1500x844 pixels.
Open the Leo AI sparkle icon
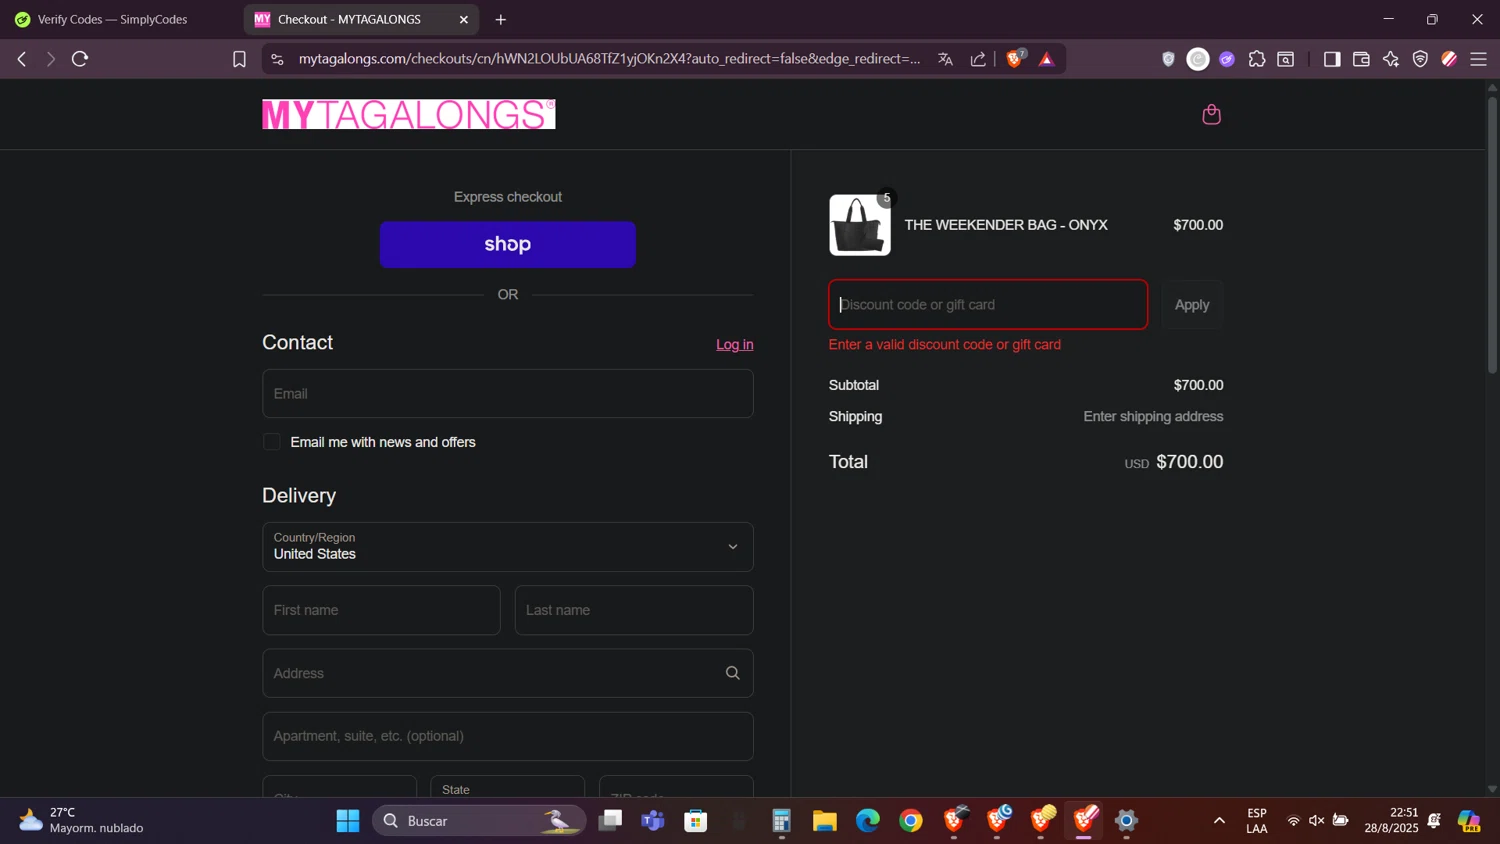pyautogui.click(x=1391, y=59)
